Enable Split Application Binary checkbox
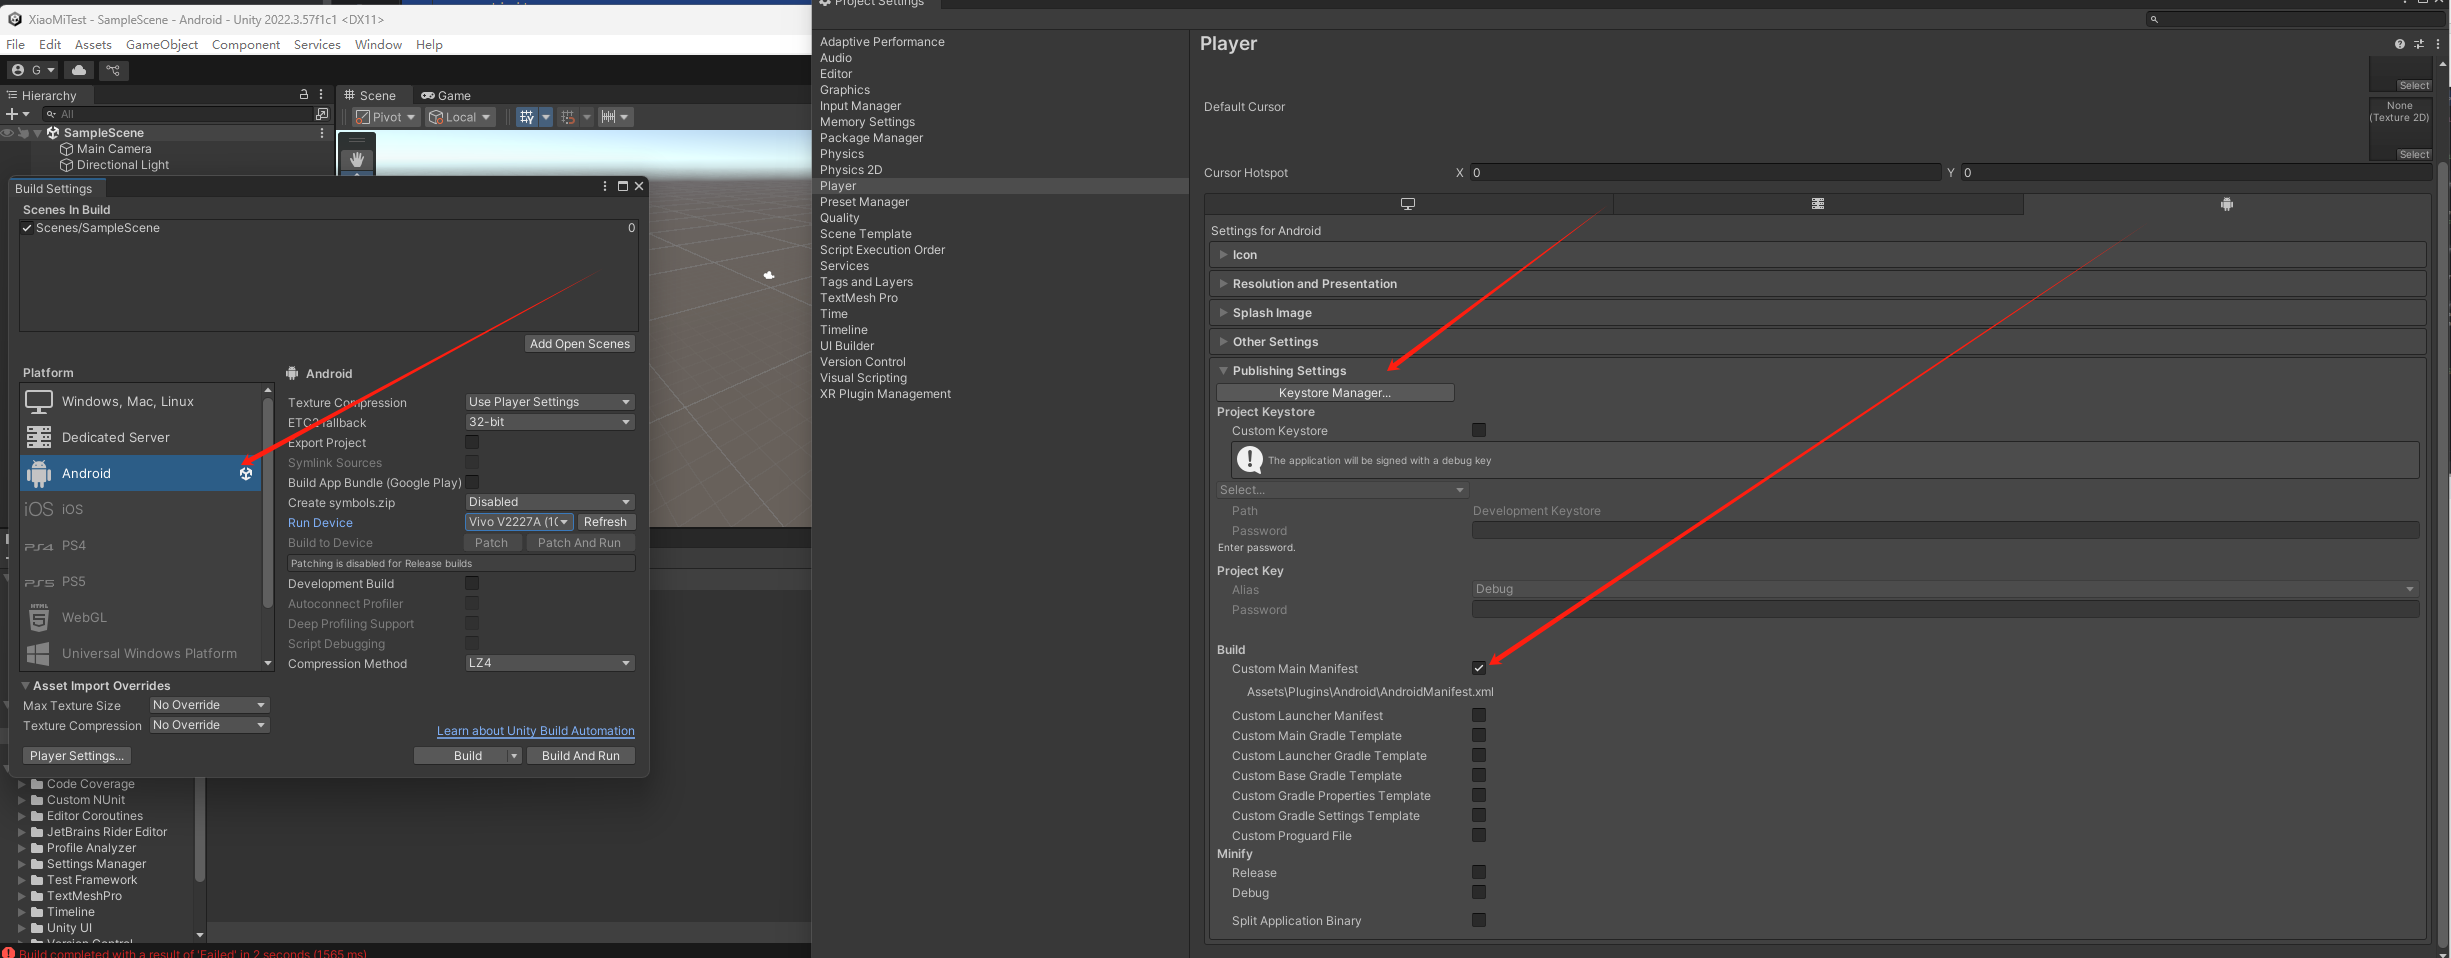Viewport: 2451px width, 958px height. click(x=1479, y=920)
